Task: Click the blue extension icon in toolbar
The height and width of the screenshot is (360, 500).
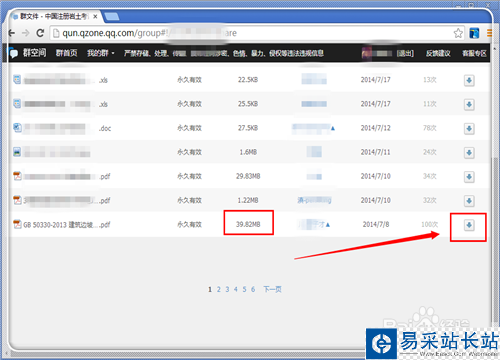Action: pyautogui.click(x=474, y=33)
